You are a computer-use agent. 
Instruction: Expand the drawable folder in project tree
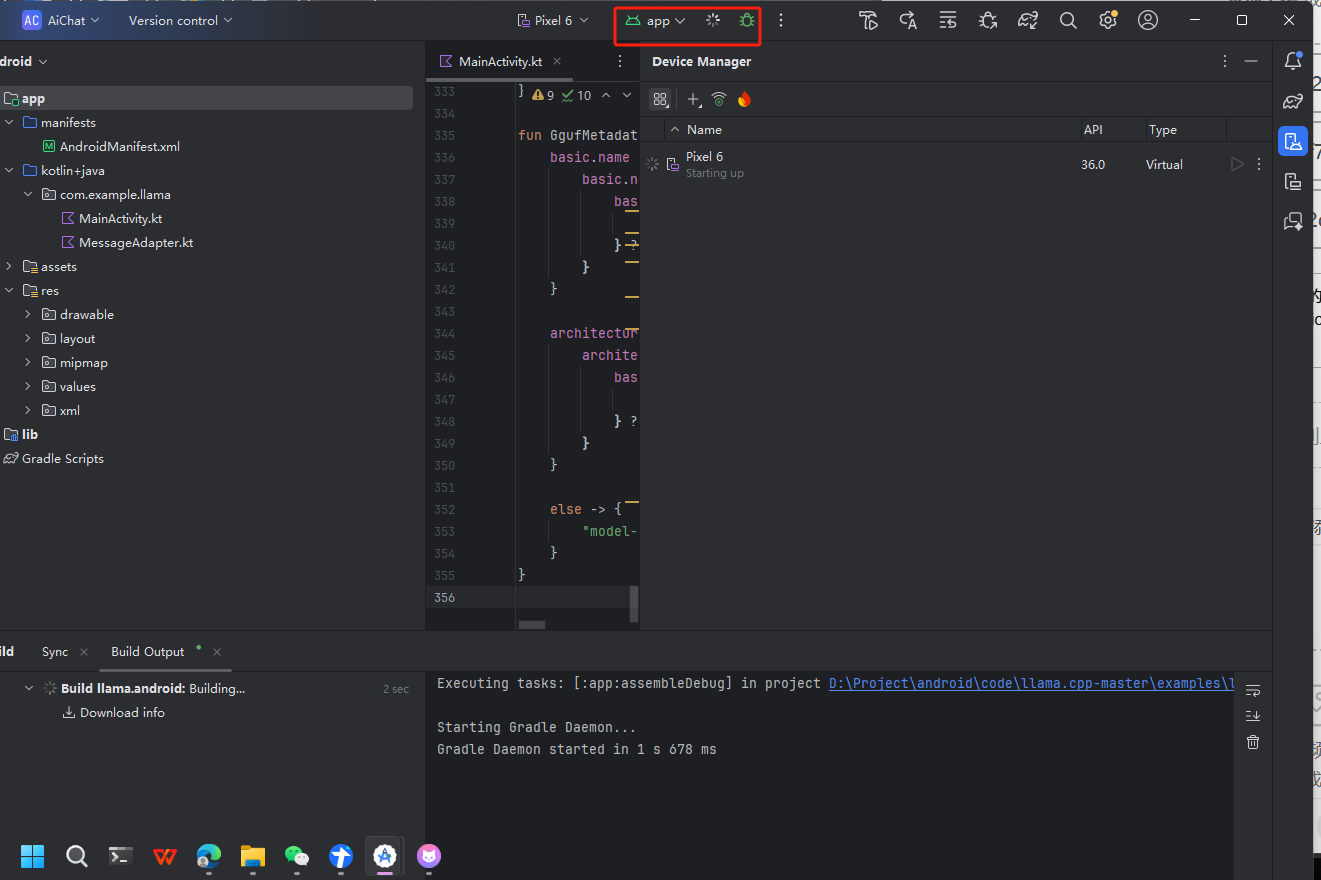tap(28, 314)
